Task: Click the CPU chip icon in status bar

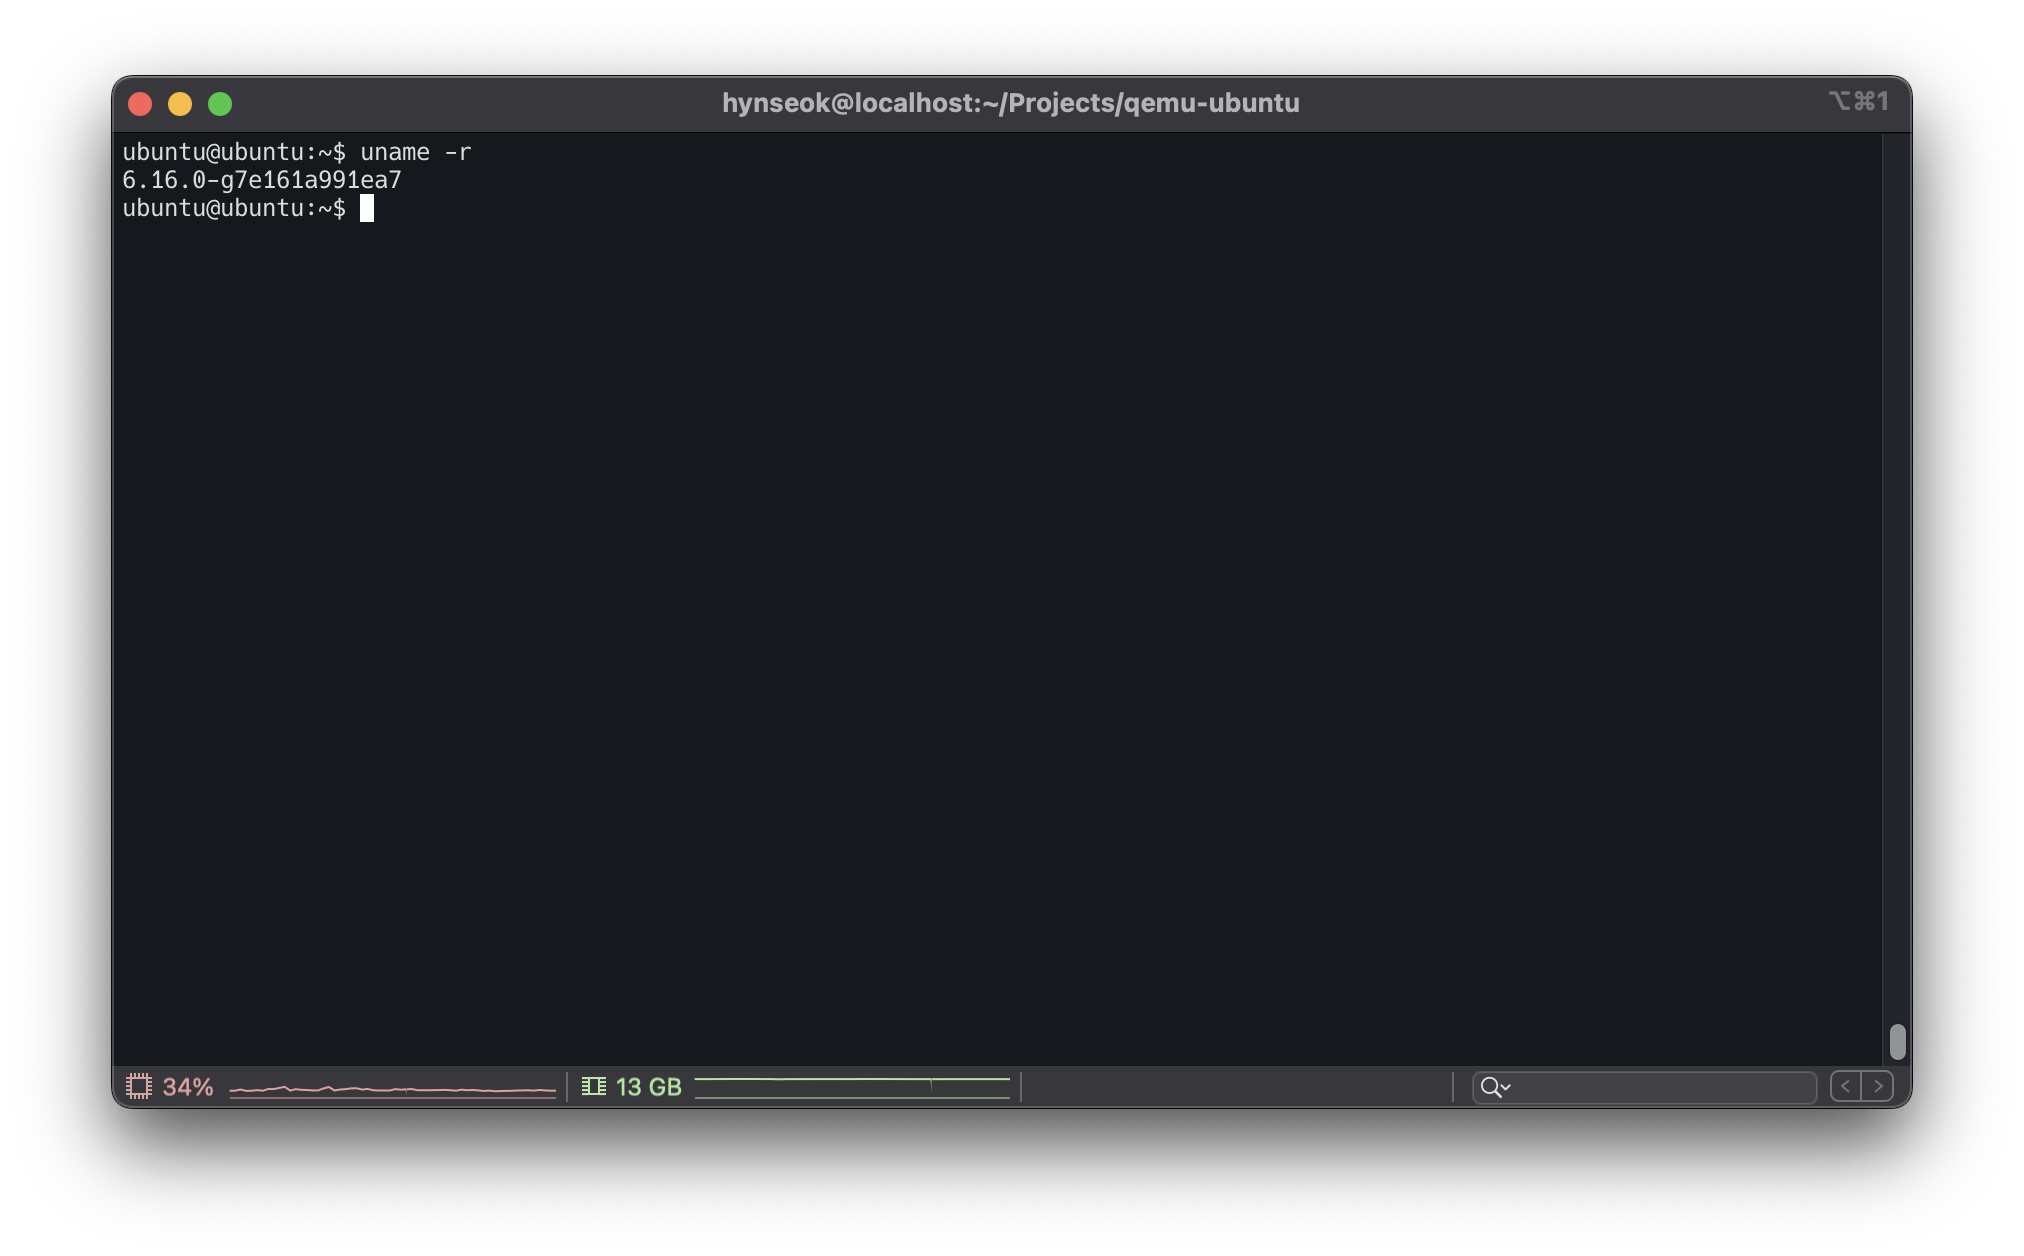Action: click(x=139, y=1086)
